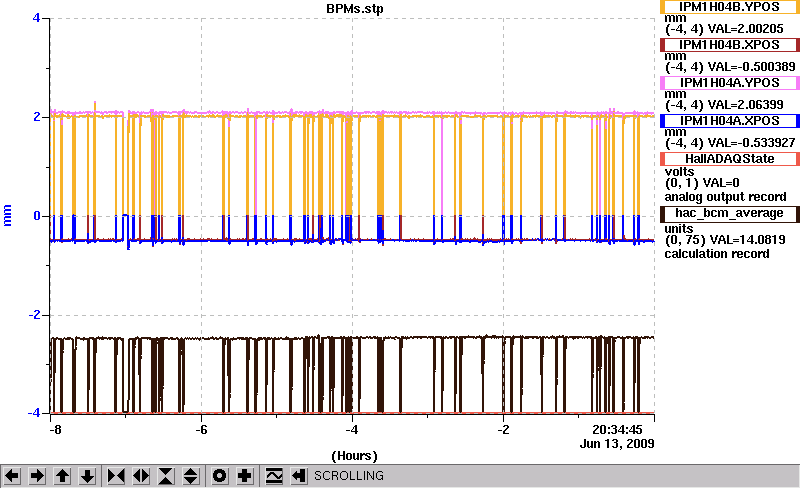Click the arrow-to-bar return-to-live icon
800x488 pixels.
pyautogui.click(x=299, y=476)
